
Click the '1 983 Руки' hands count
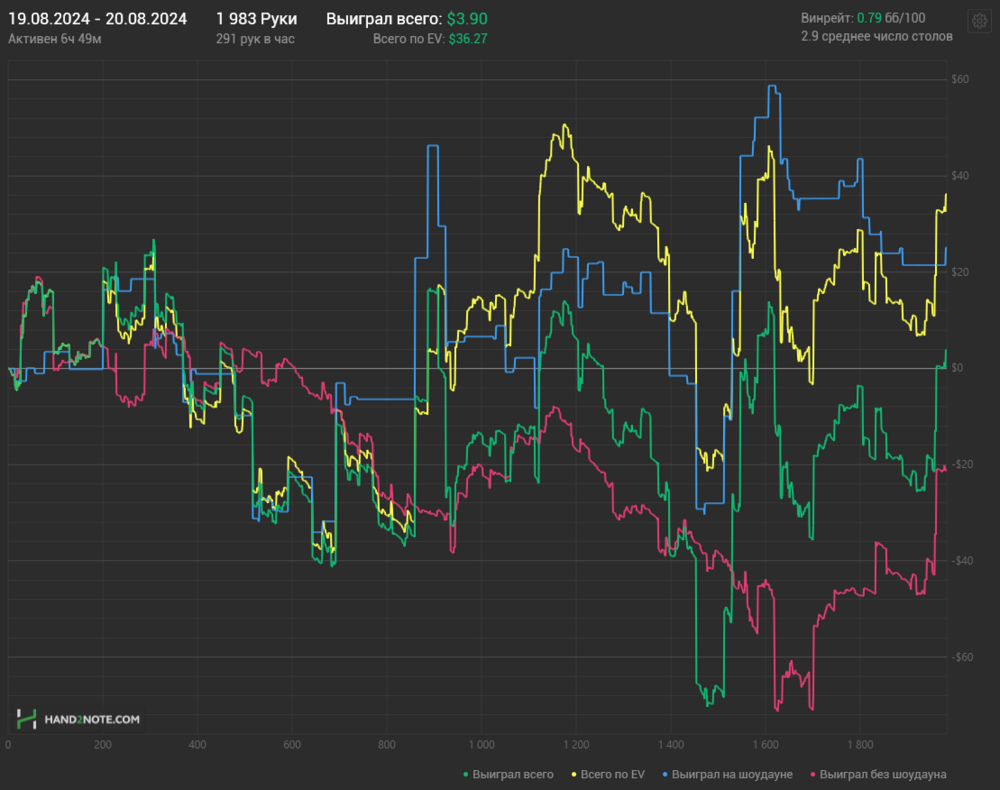click(x=256, y=19)
